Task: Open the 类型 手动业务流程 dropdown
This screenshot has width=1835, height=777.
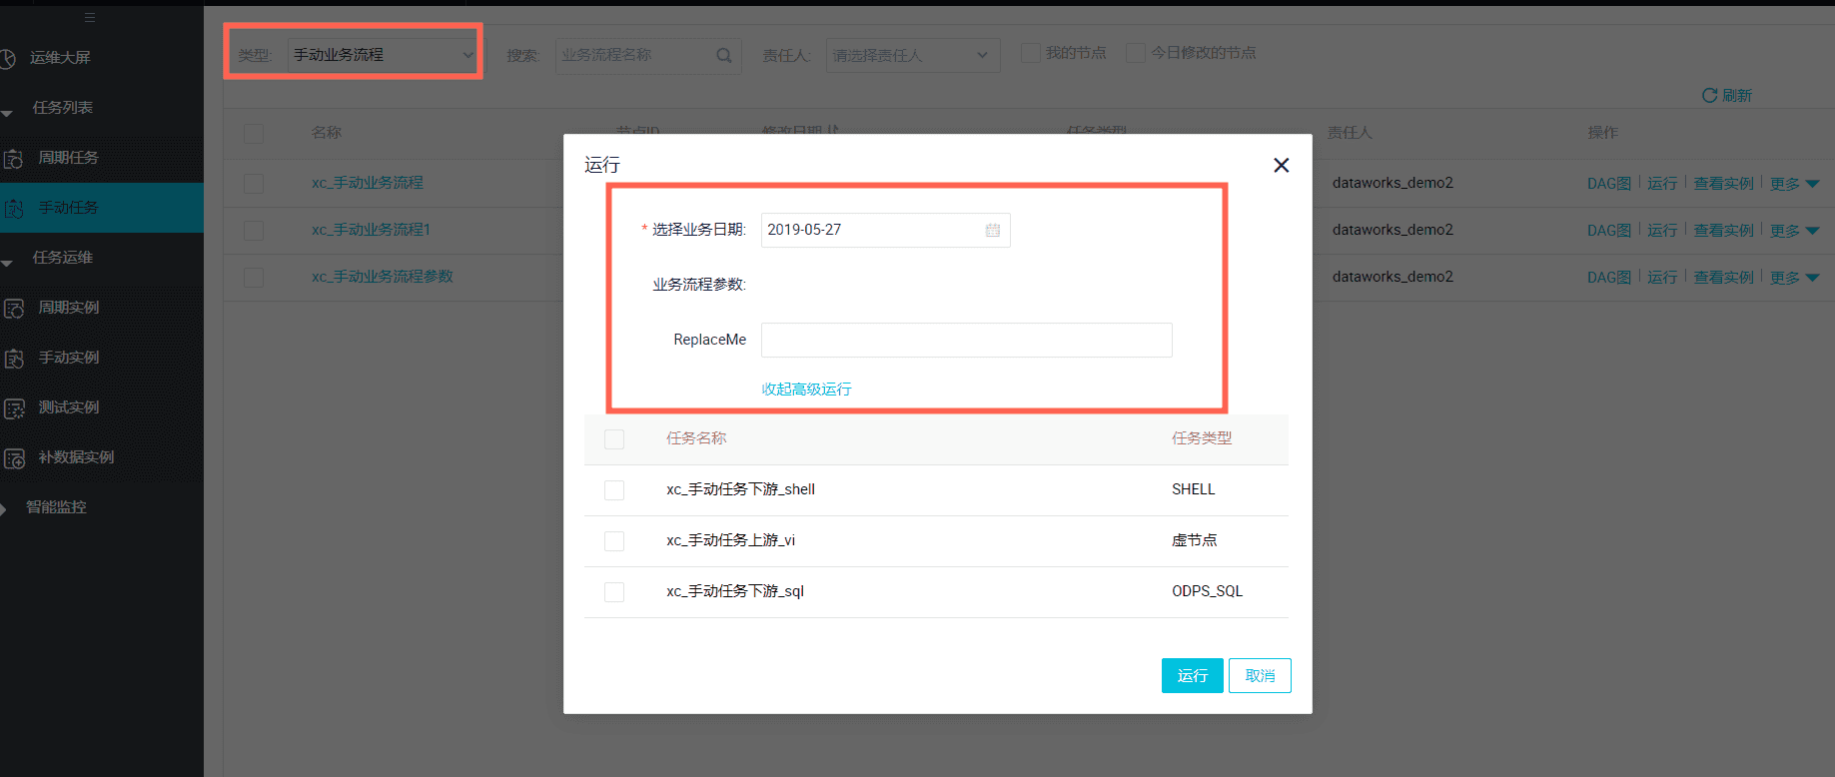Action: pyautogui.click(x=382, y=55)
